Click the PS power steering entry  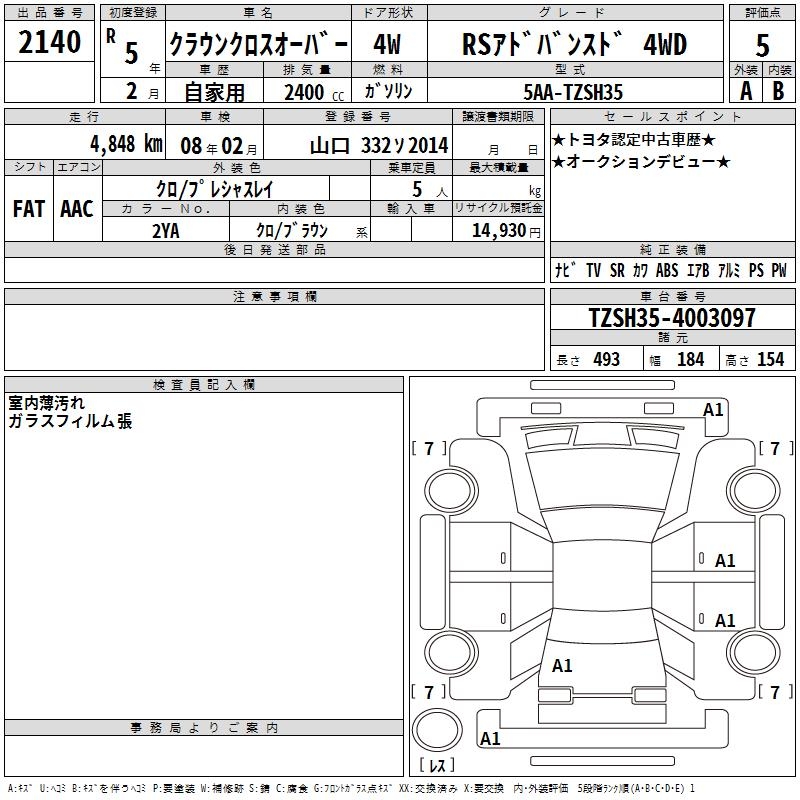(x=756, y=270)
